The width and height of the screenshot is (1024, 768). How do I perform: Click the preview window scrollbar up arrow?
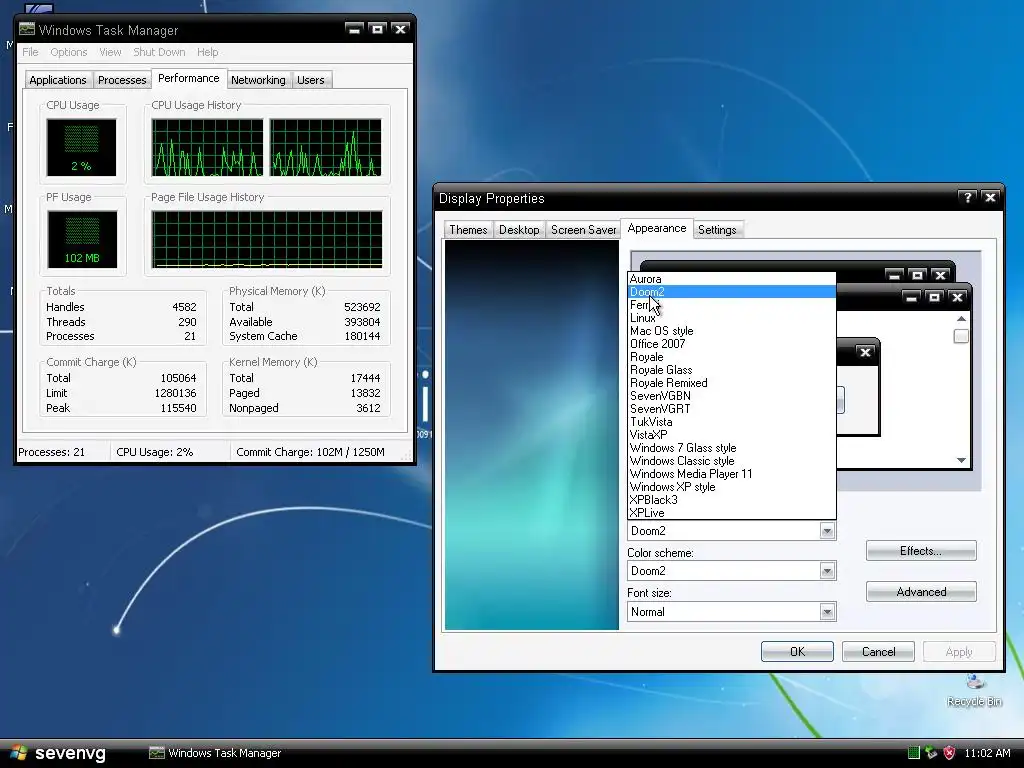(x=961, y=319)
